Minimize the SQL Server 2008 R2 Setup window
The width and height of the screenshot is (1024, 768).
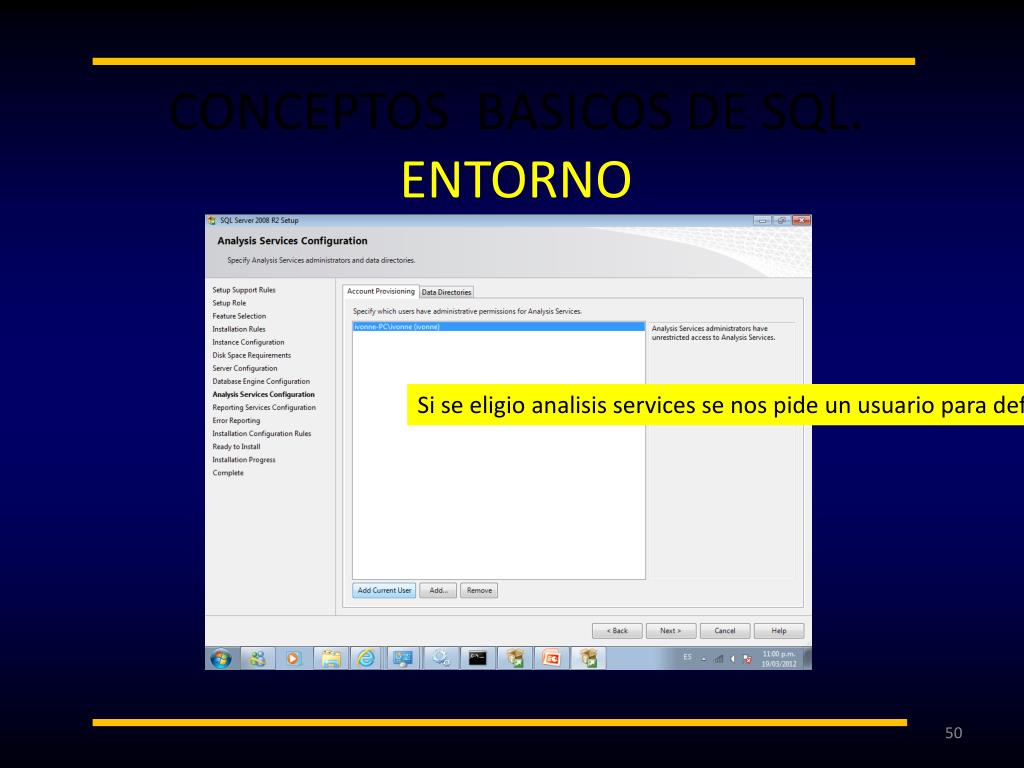click(762, 221)
